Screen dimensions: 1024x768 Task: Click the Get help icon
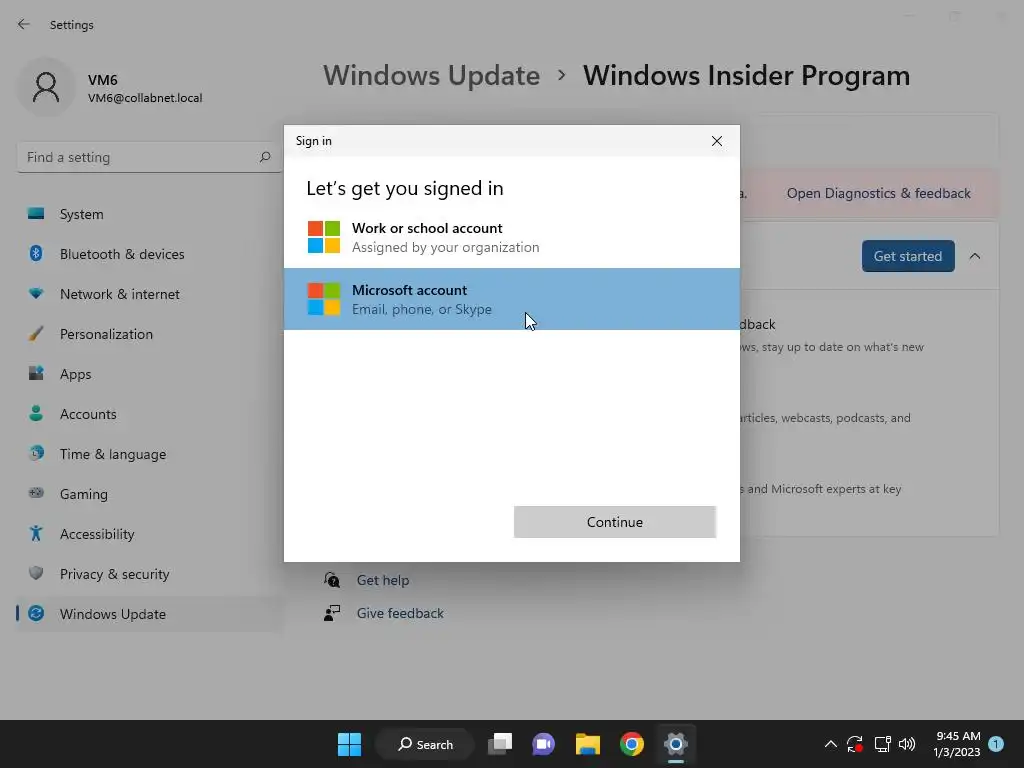click(x=332, y=580)
